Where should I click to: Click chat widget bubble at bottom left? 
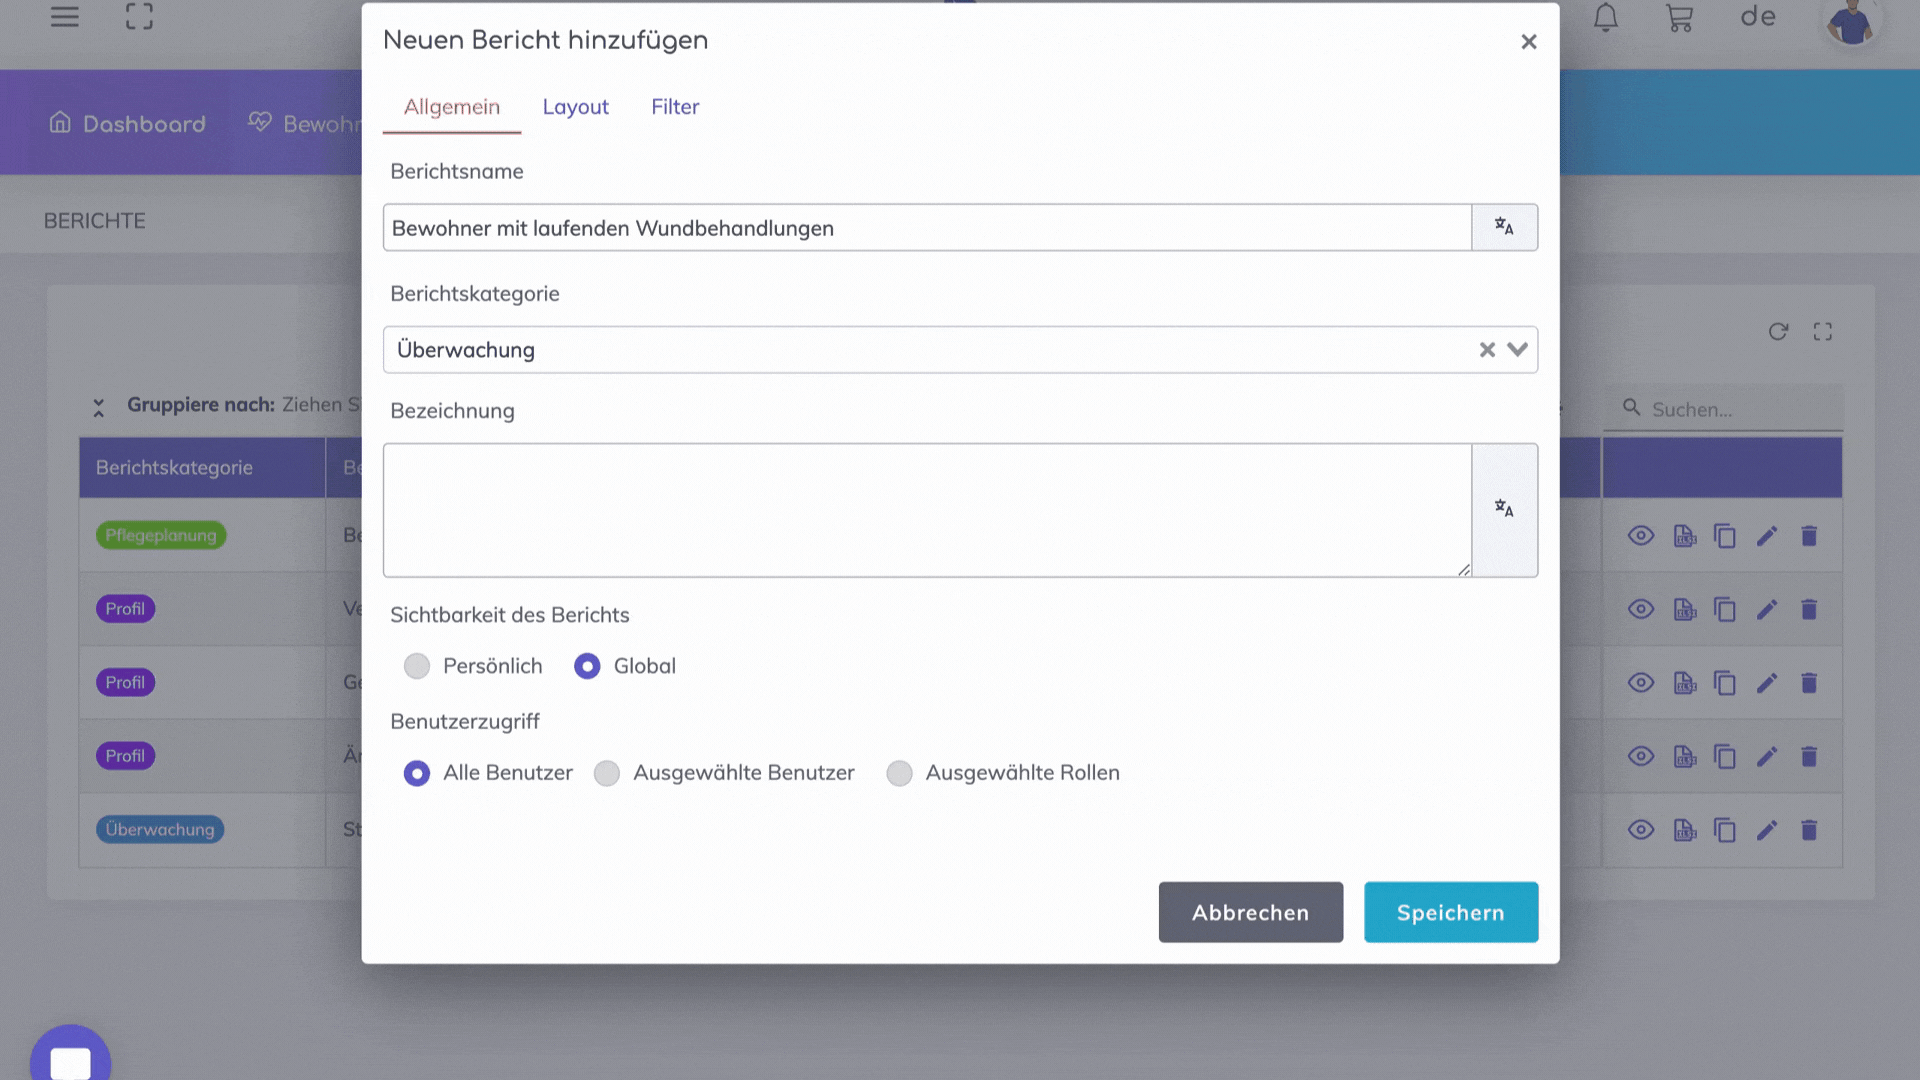[70, 1060]
